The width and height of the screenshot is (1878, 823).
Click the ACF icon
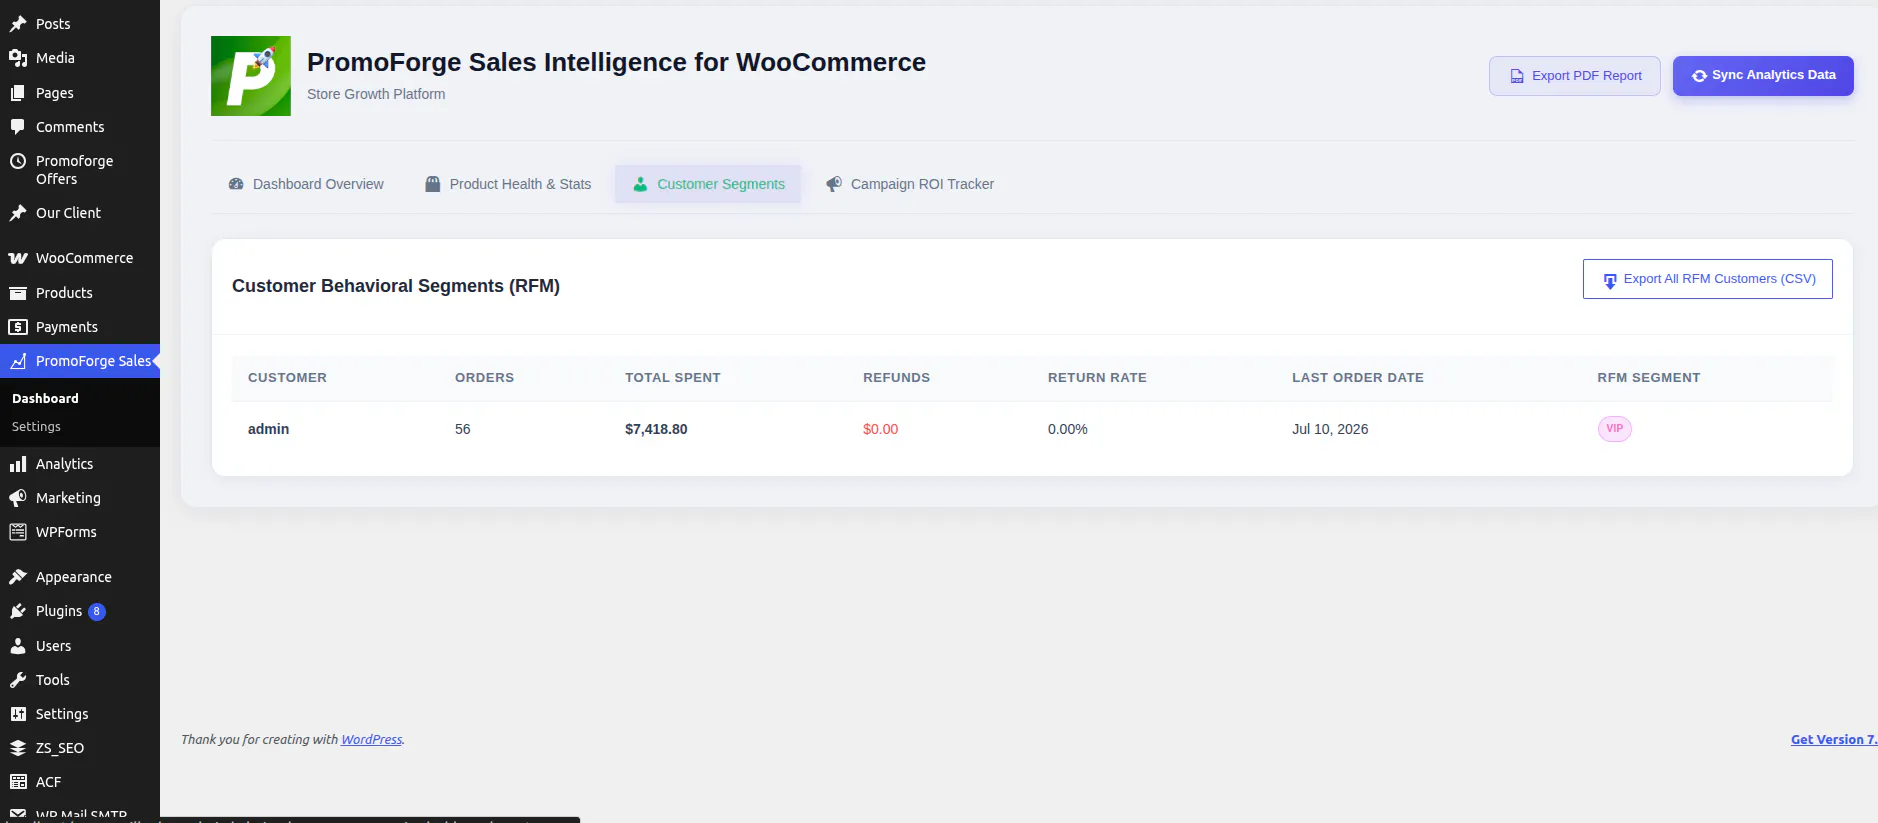18,782
